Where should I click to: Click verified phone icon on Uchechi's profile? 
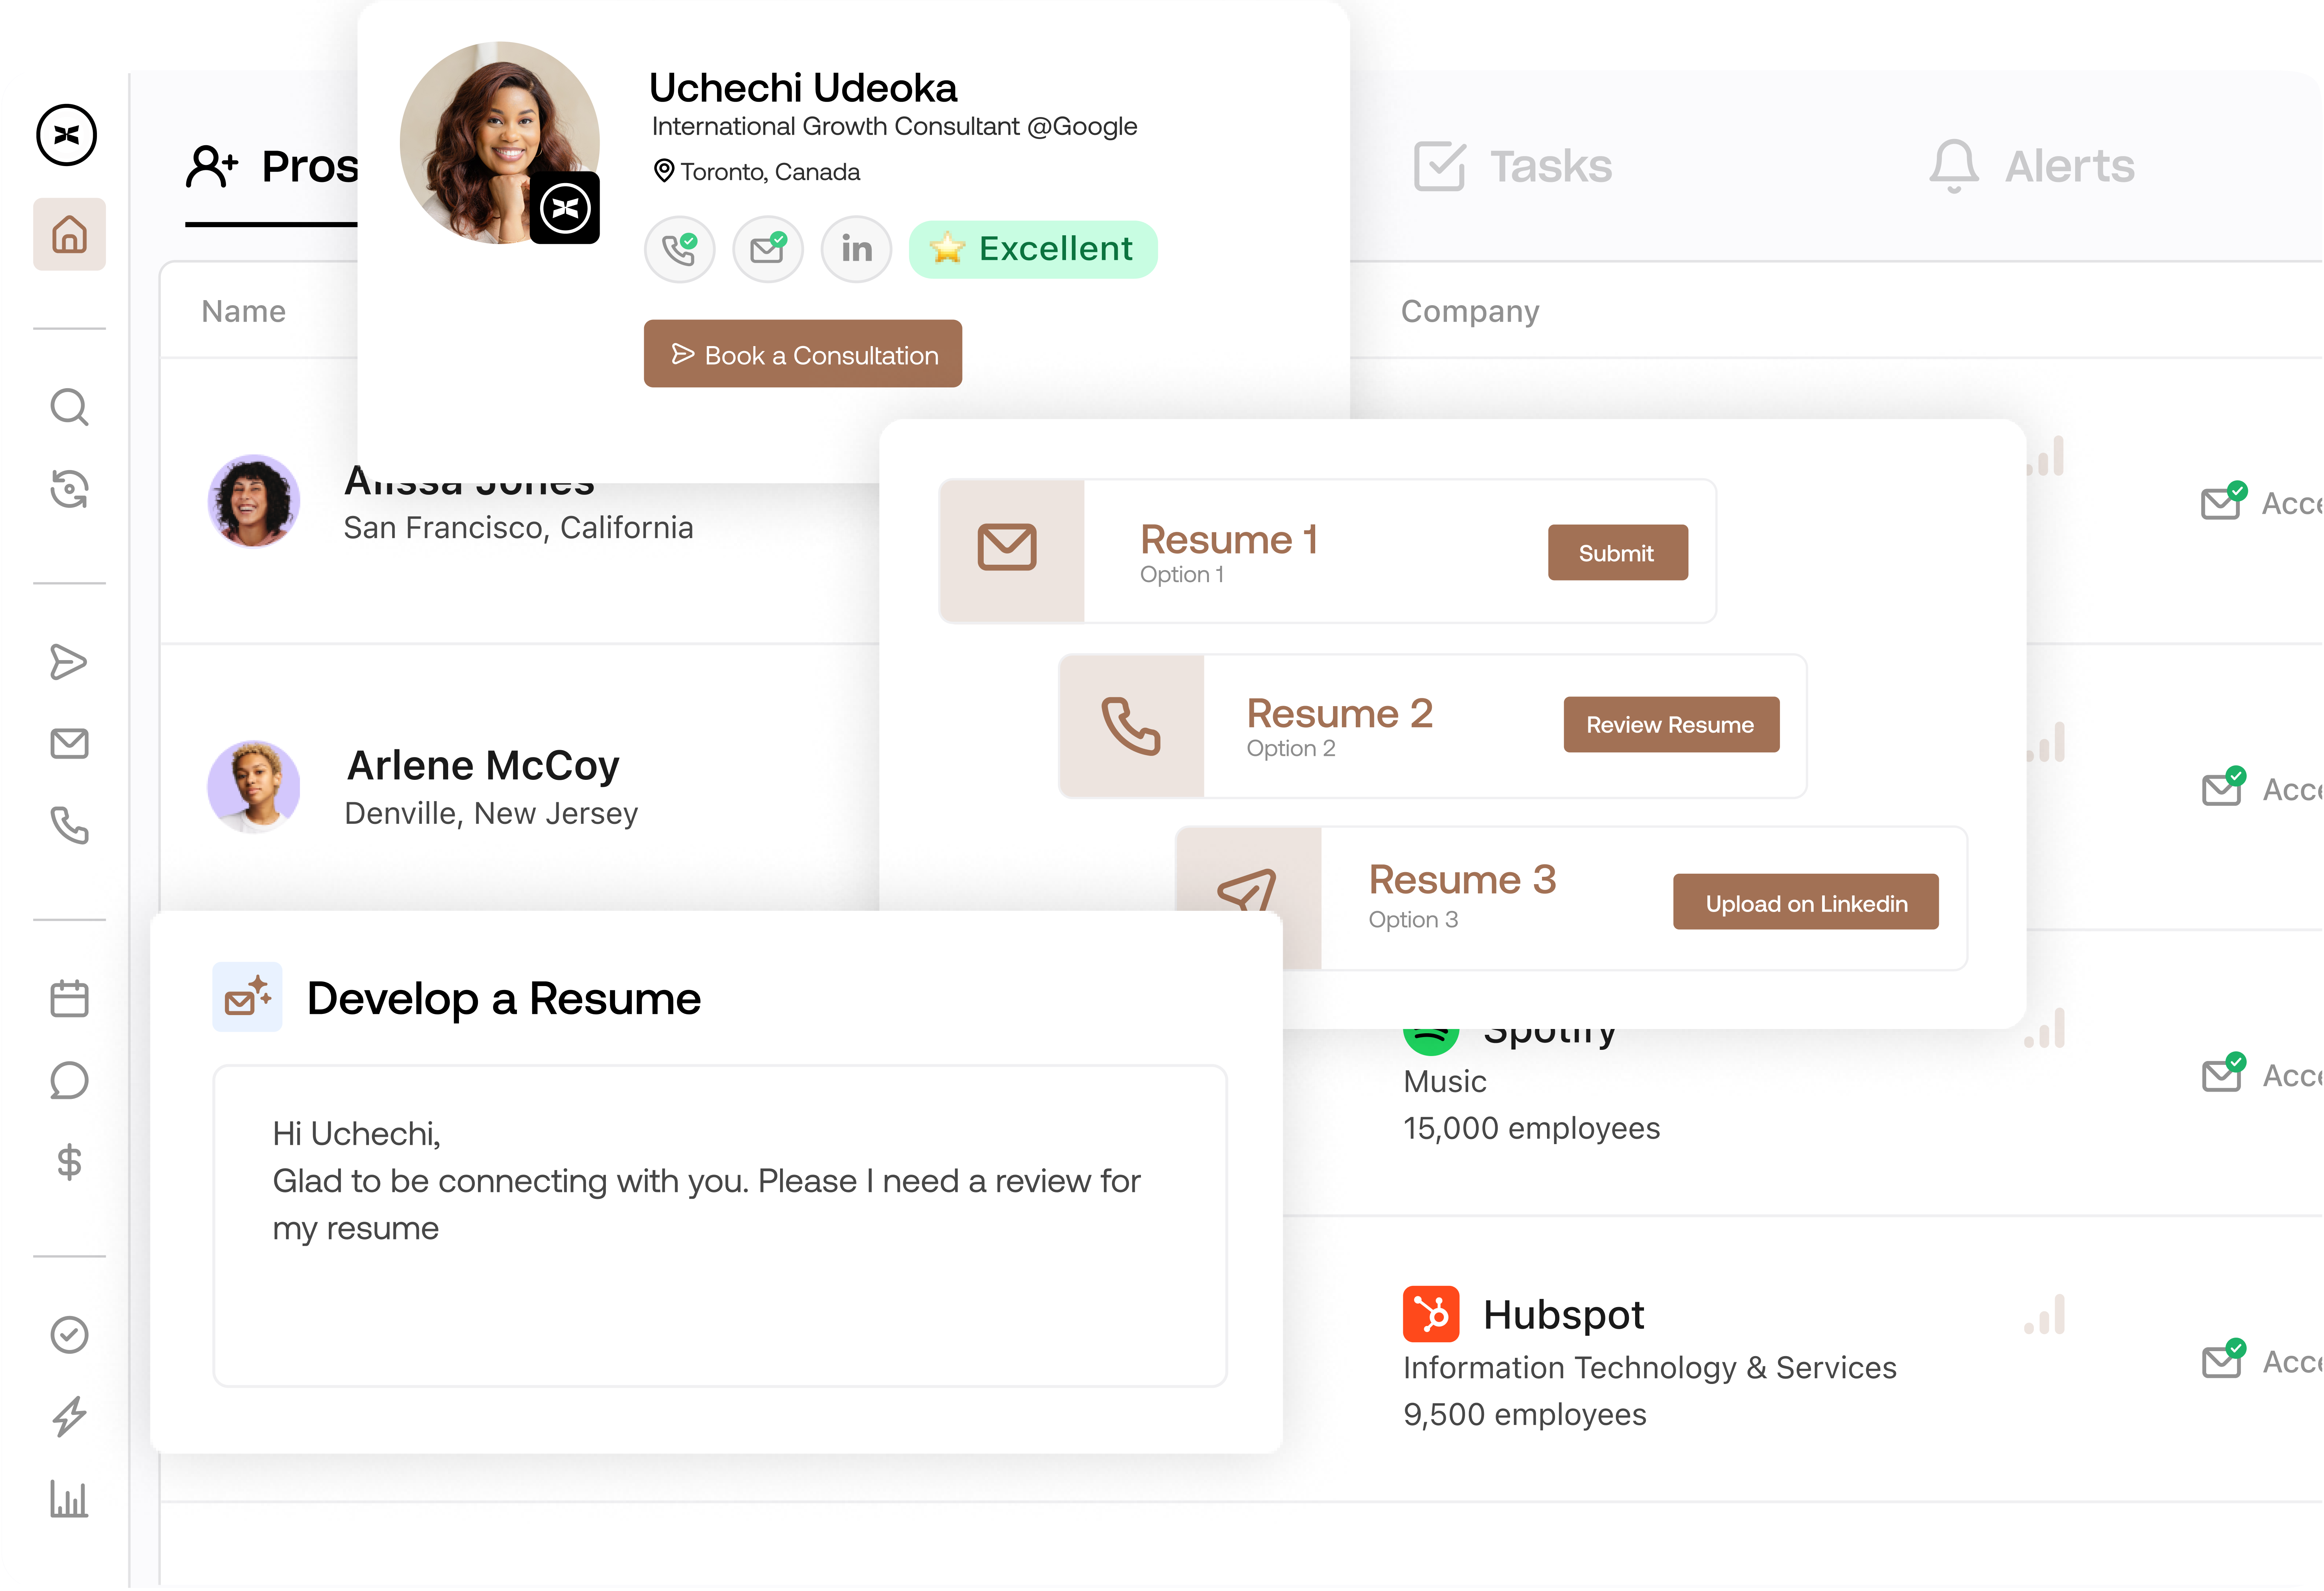point(680,249)
